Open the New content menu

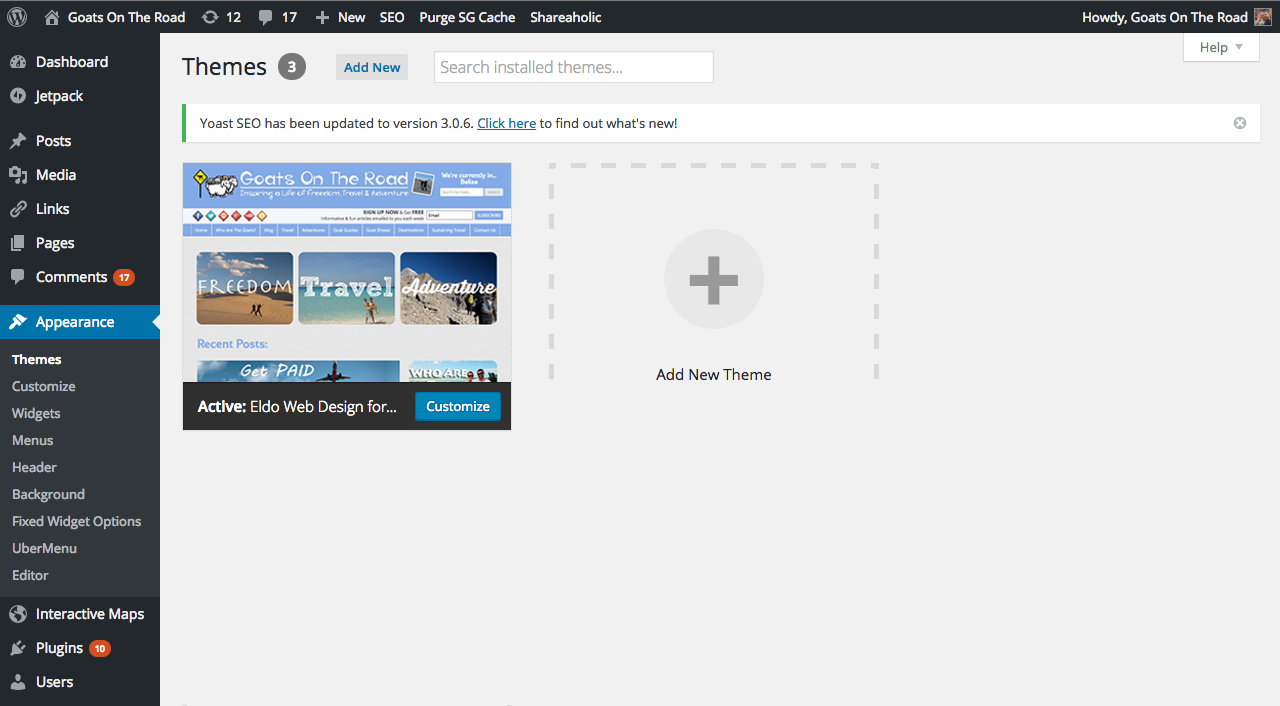[x=340, y=17]
